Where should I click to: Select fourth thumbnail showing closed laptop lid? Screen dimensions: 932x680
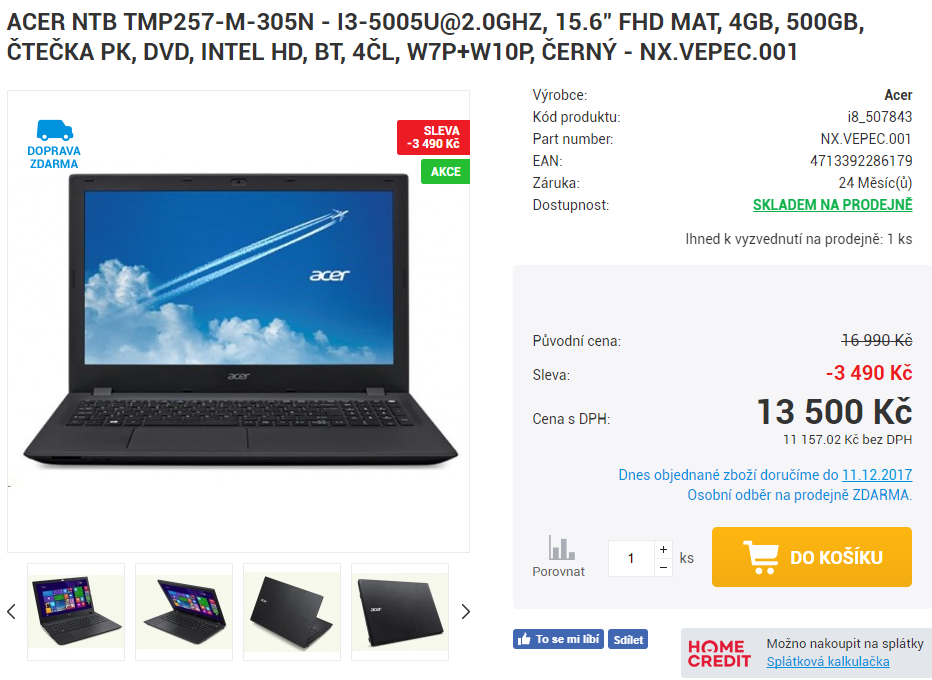click(400, 612)
